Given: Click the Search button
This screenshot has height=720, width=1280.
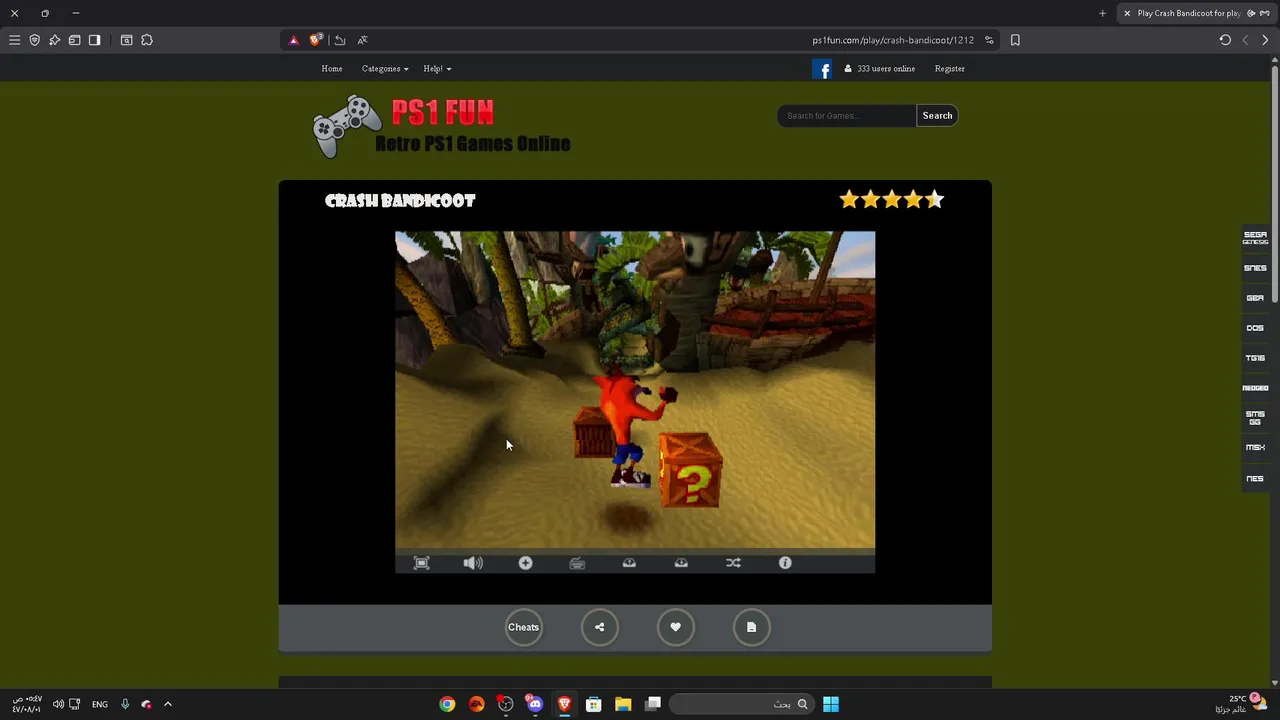Looking at the screenshot, I should pyautogui.click(x=937, y=116).
